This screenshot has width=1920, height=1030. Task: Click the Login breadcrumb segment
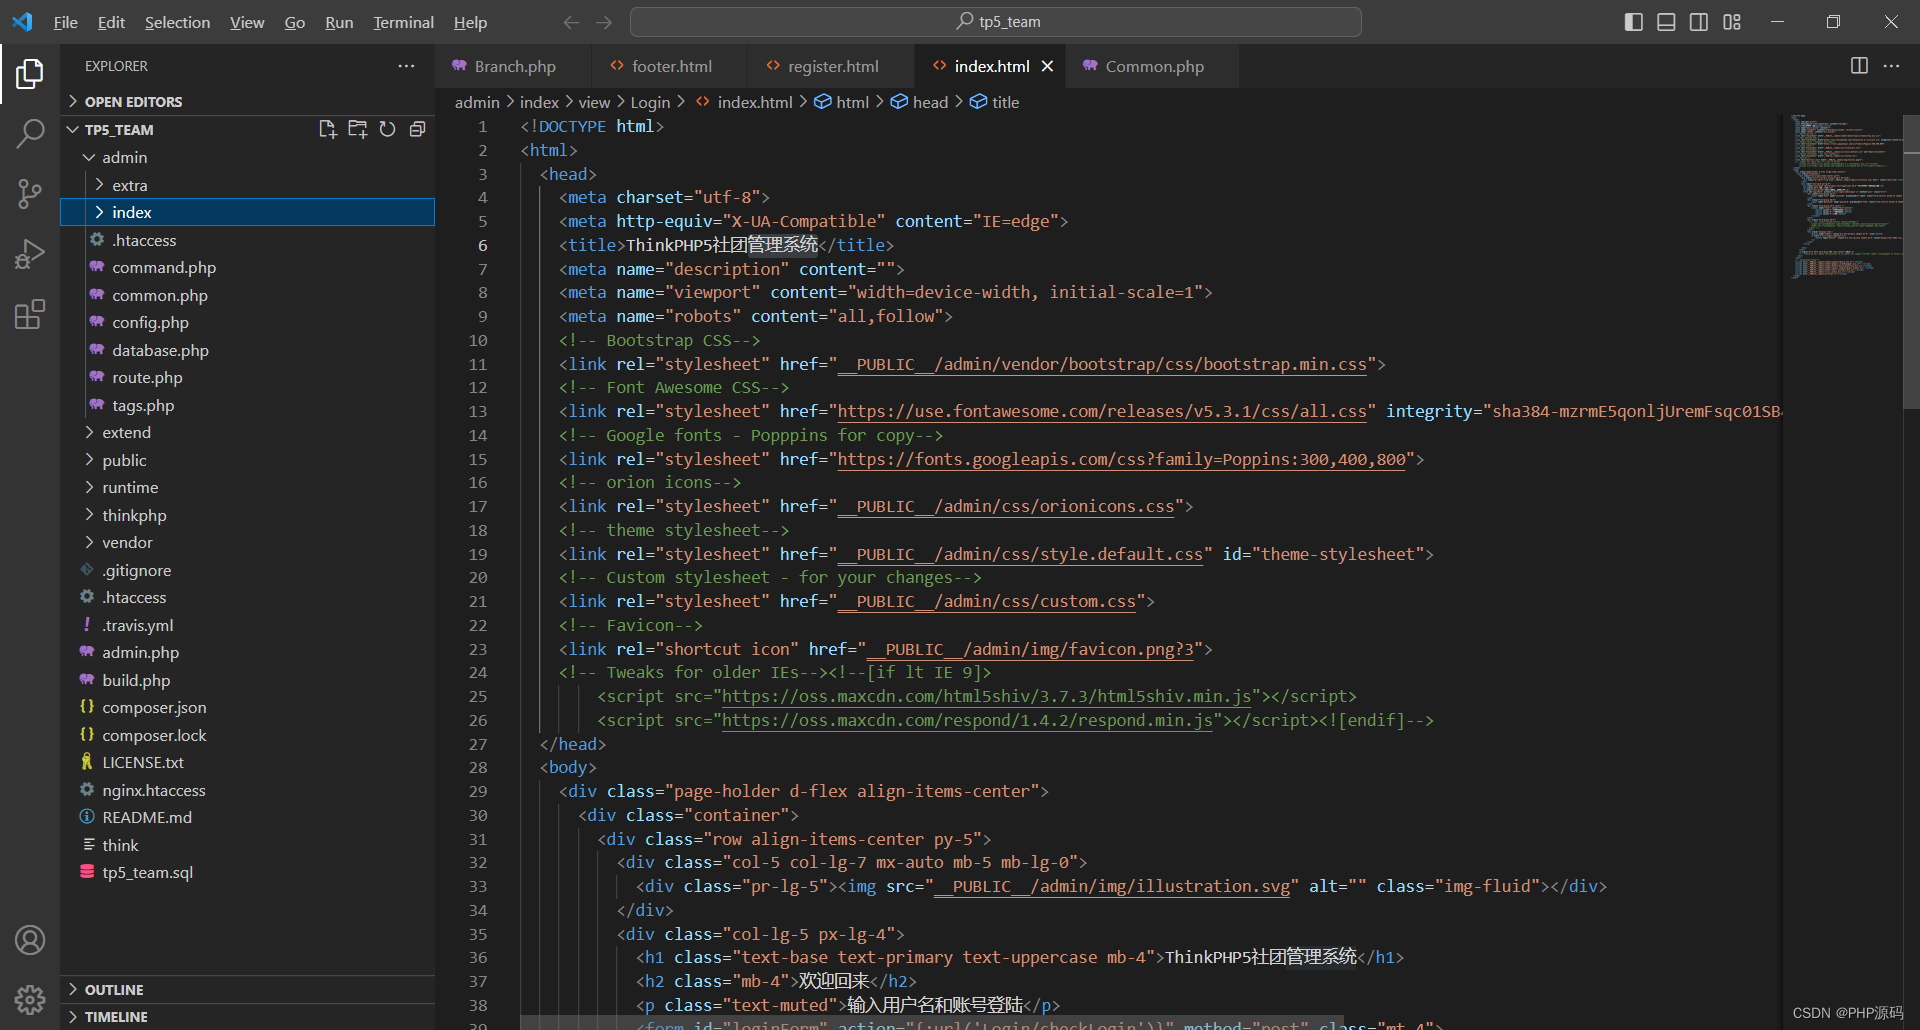650,102
